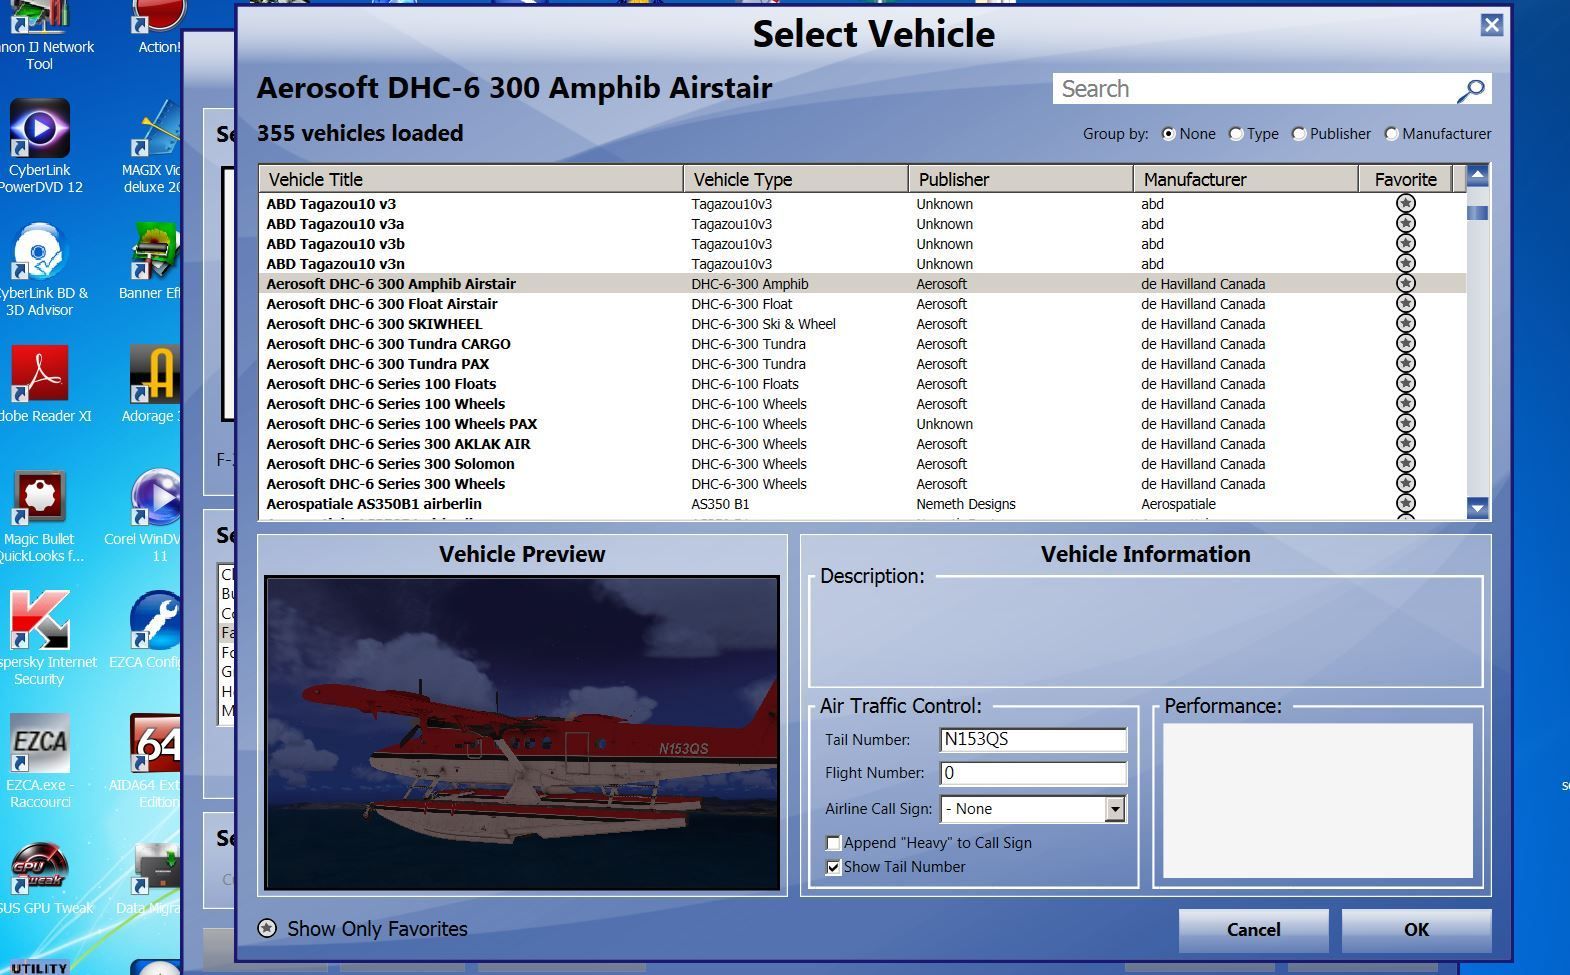
Task: Sort list by Publisher column header
Action: tap(1021, 179)
